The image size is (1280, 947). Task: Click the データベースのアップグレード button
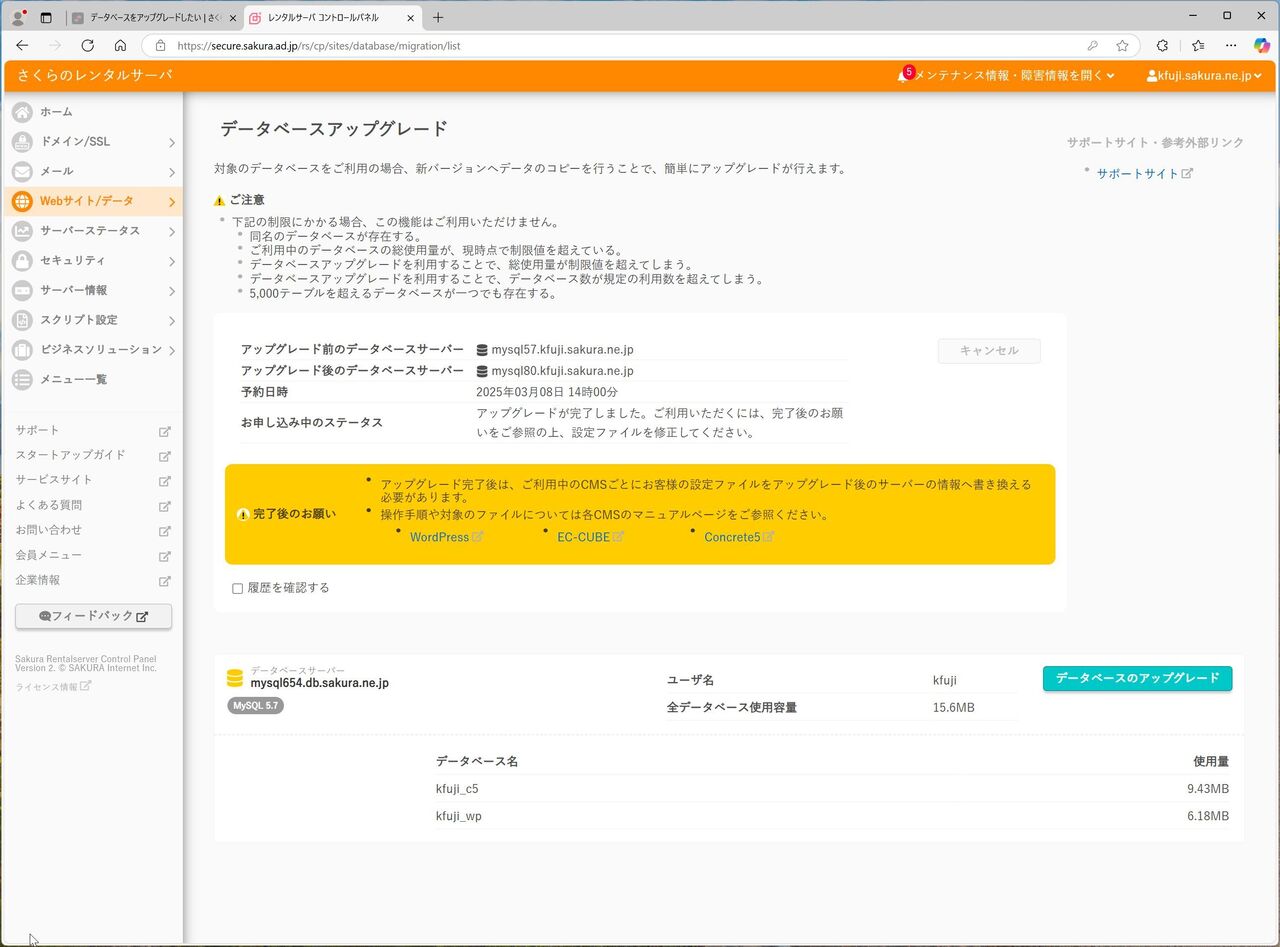click(1137, 678)
